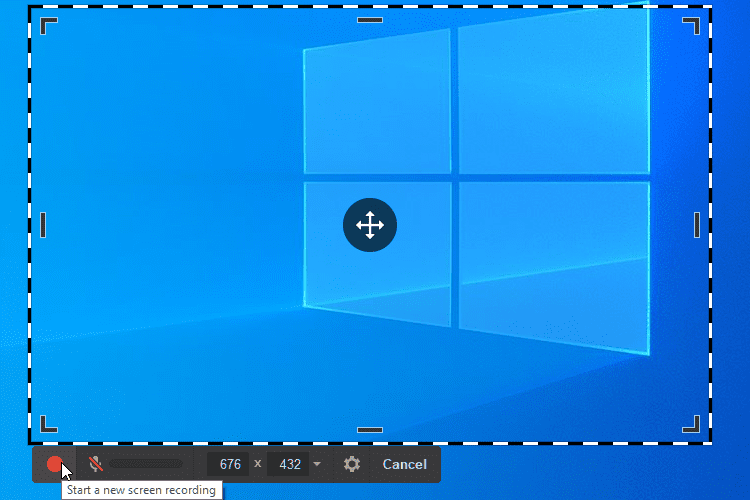The width and height of the screenshot is (750, 500).
Task: Edit the width field showing 676
Action: 228,464
